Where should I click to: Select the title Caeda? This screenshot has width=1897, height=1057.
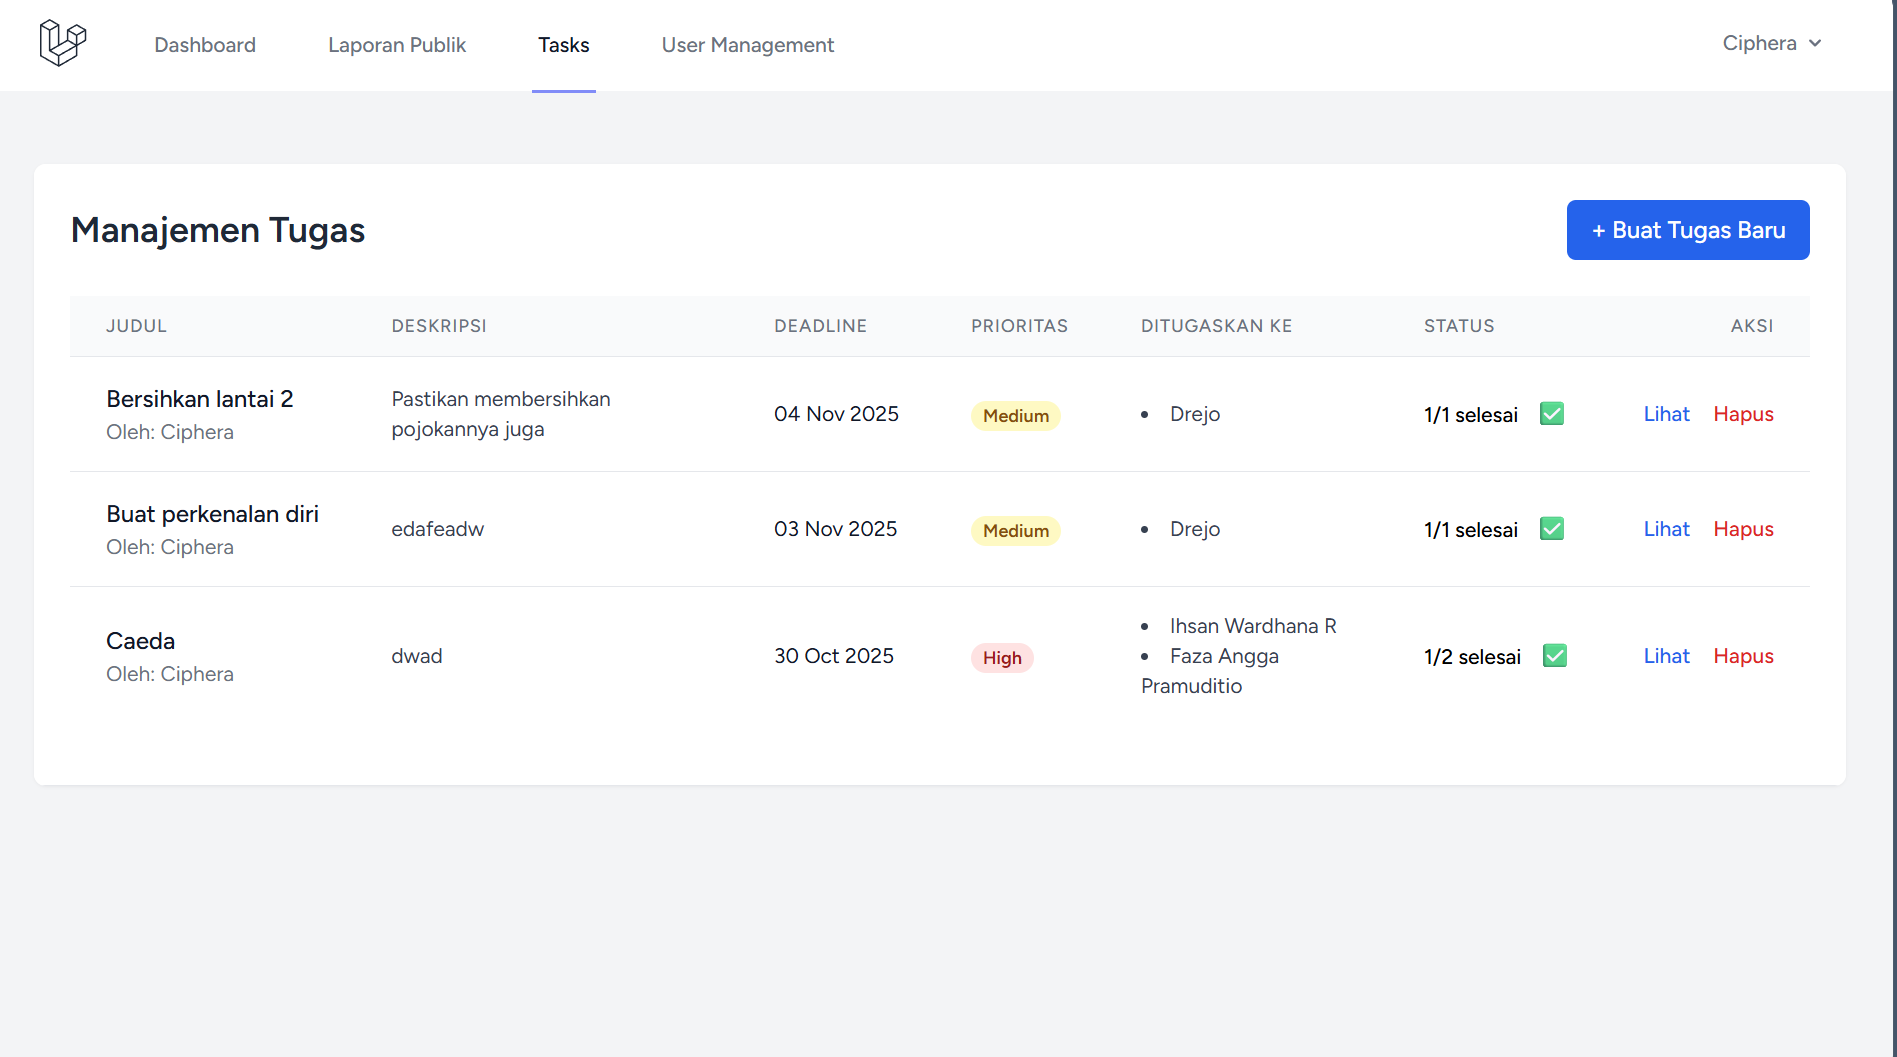[141, 641]
